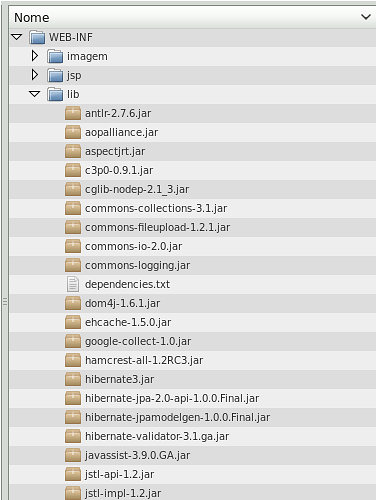The image size is (376, 500).
Task: Click the lib folder icon
Action: (55, 94)
